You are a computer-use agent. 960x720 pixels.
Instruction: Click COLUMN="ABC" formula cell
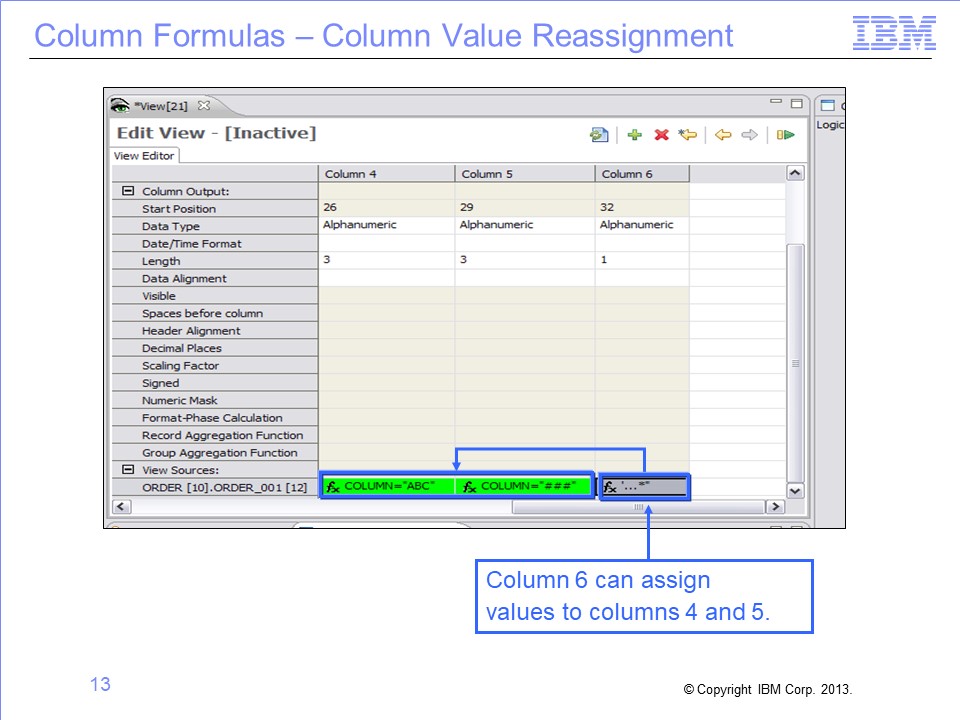pyautogui.click(x=389, y=486)
